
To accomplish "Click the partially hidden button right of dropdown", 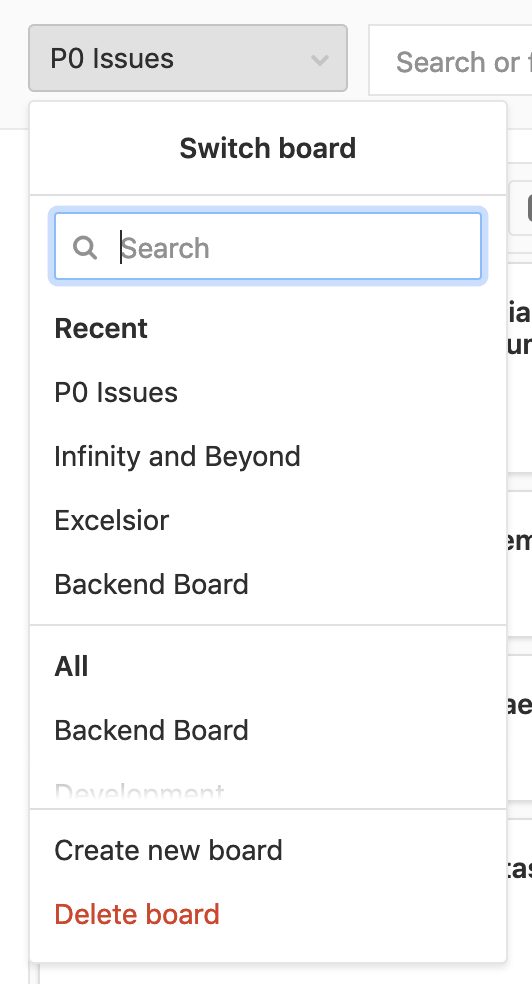I will 520,208.
